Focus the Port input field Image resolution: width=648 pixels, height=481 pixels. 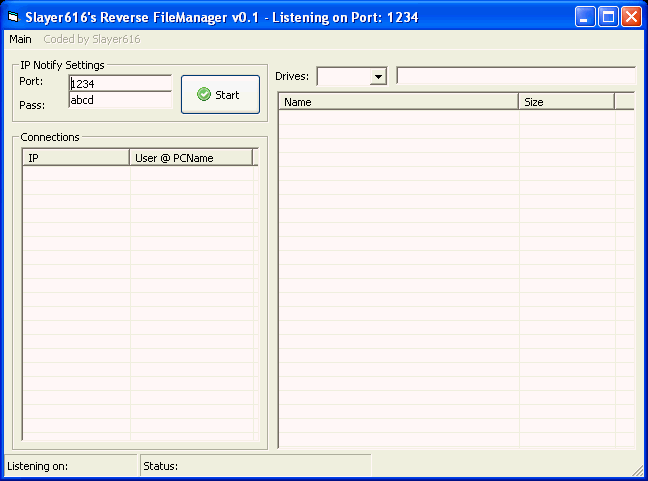[x=120, y=84]
